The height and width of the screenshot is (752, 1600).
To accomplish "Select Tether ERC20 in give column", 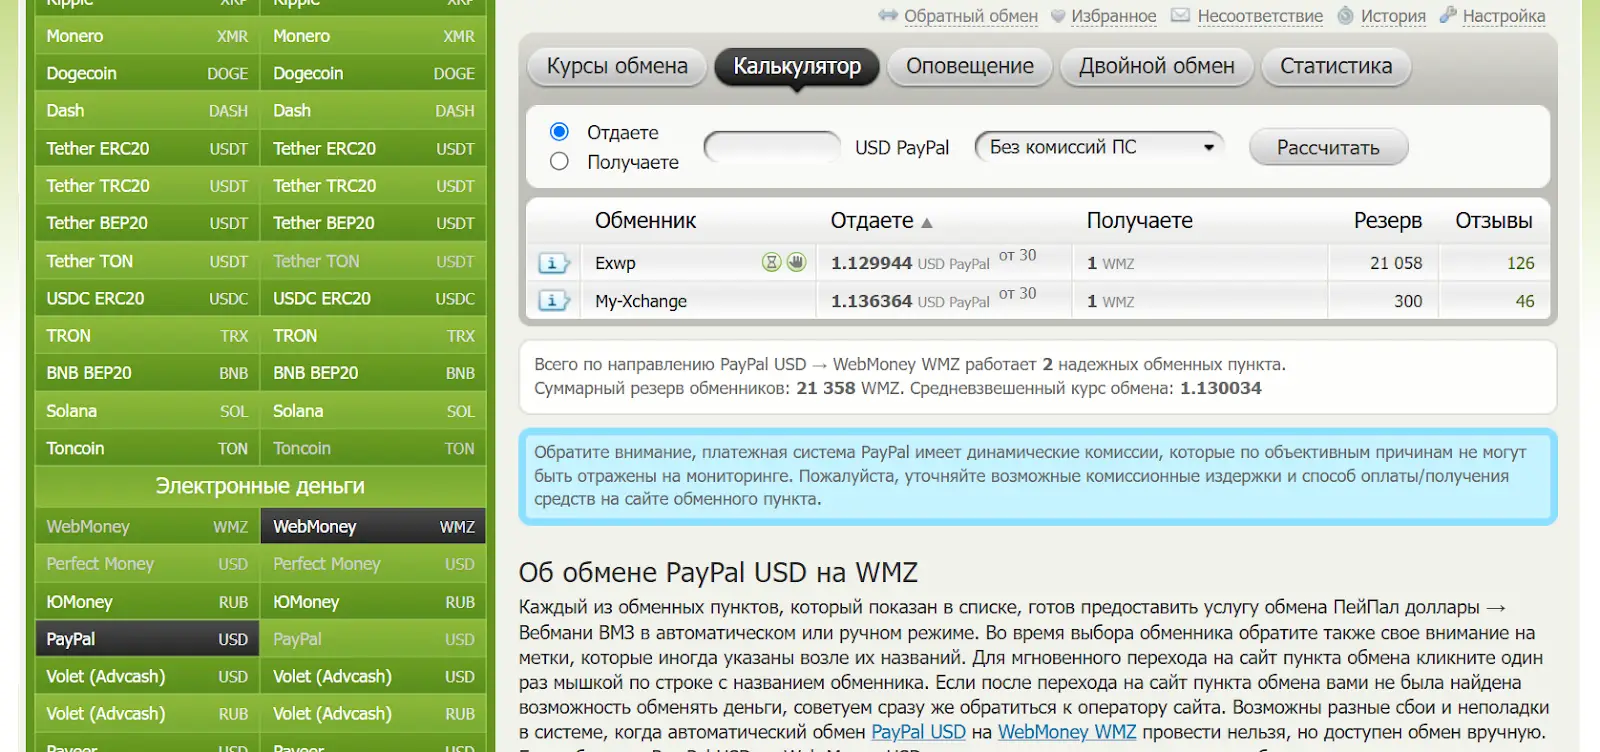I will (x=147, y=148).
